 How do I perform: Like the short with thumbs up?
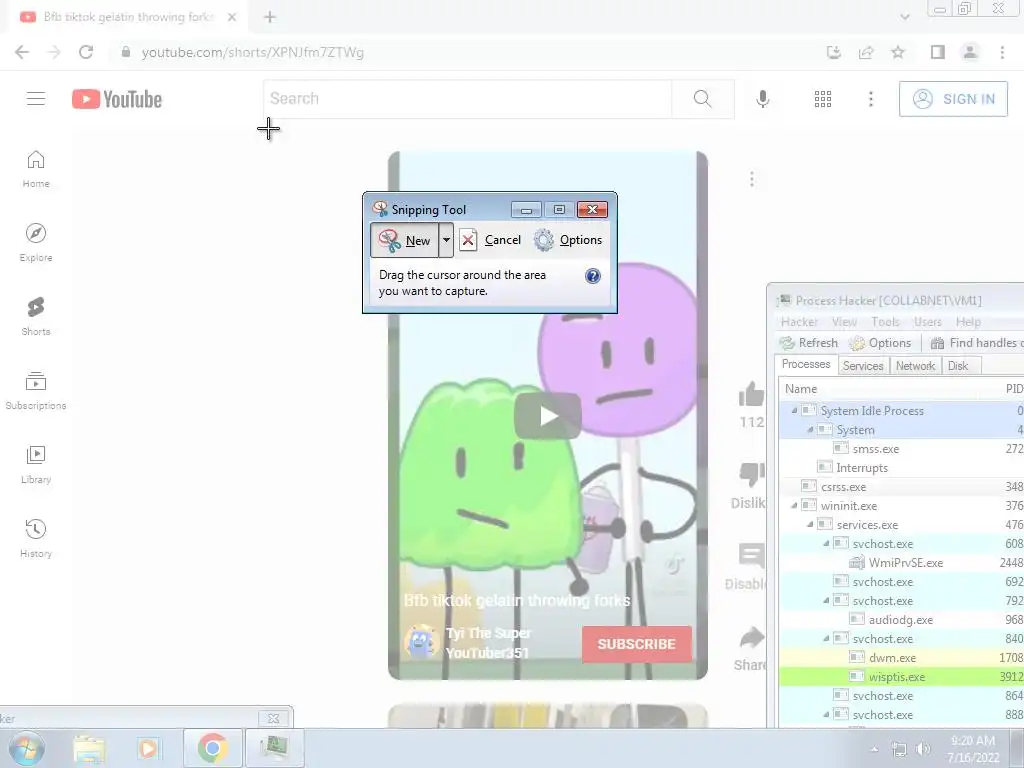coord(752,394)
